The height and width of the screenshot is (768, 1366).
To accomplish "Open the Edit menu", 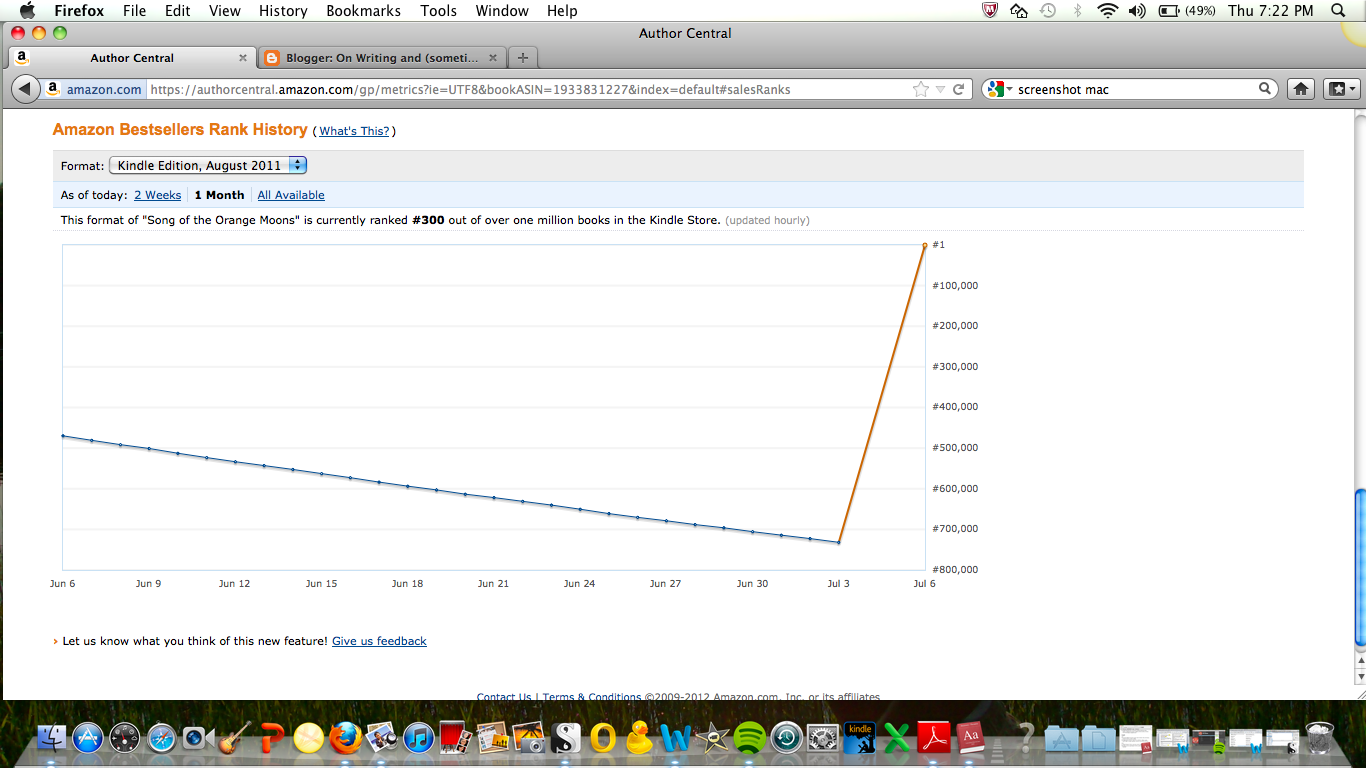I will click(178, 11).
